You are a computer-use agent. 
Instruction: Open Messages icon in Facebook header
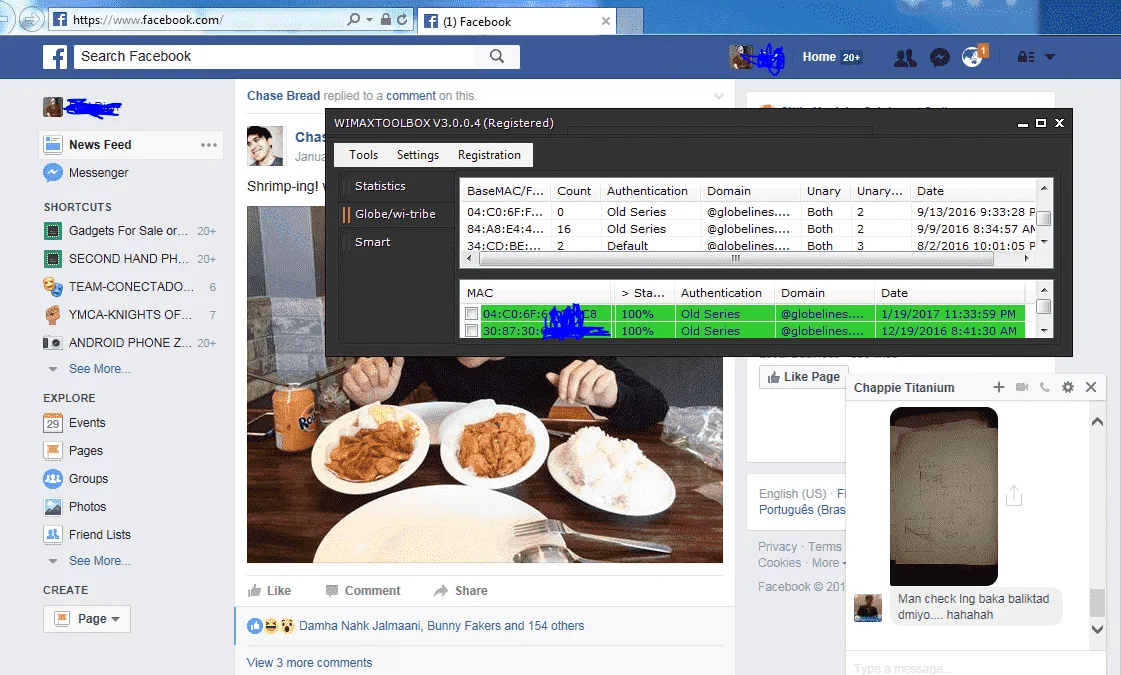939,57
